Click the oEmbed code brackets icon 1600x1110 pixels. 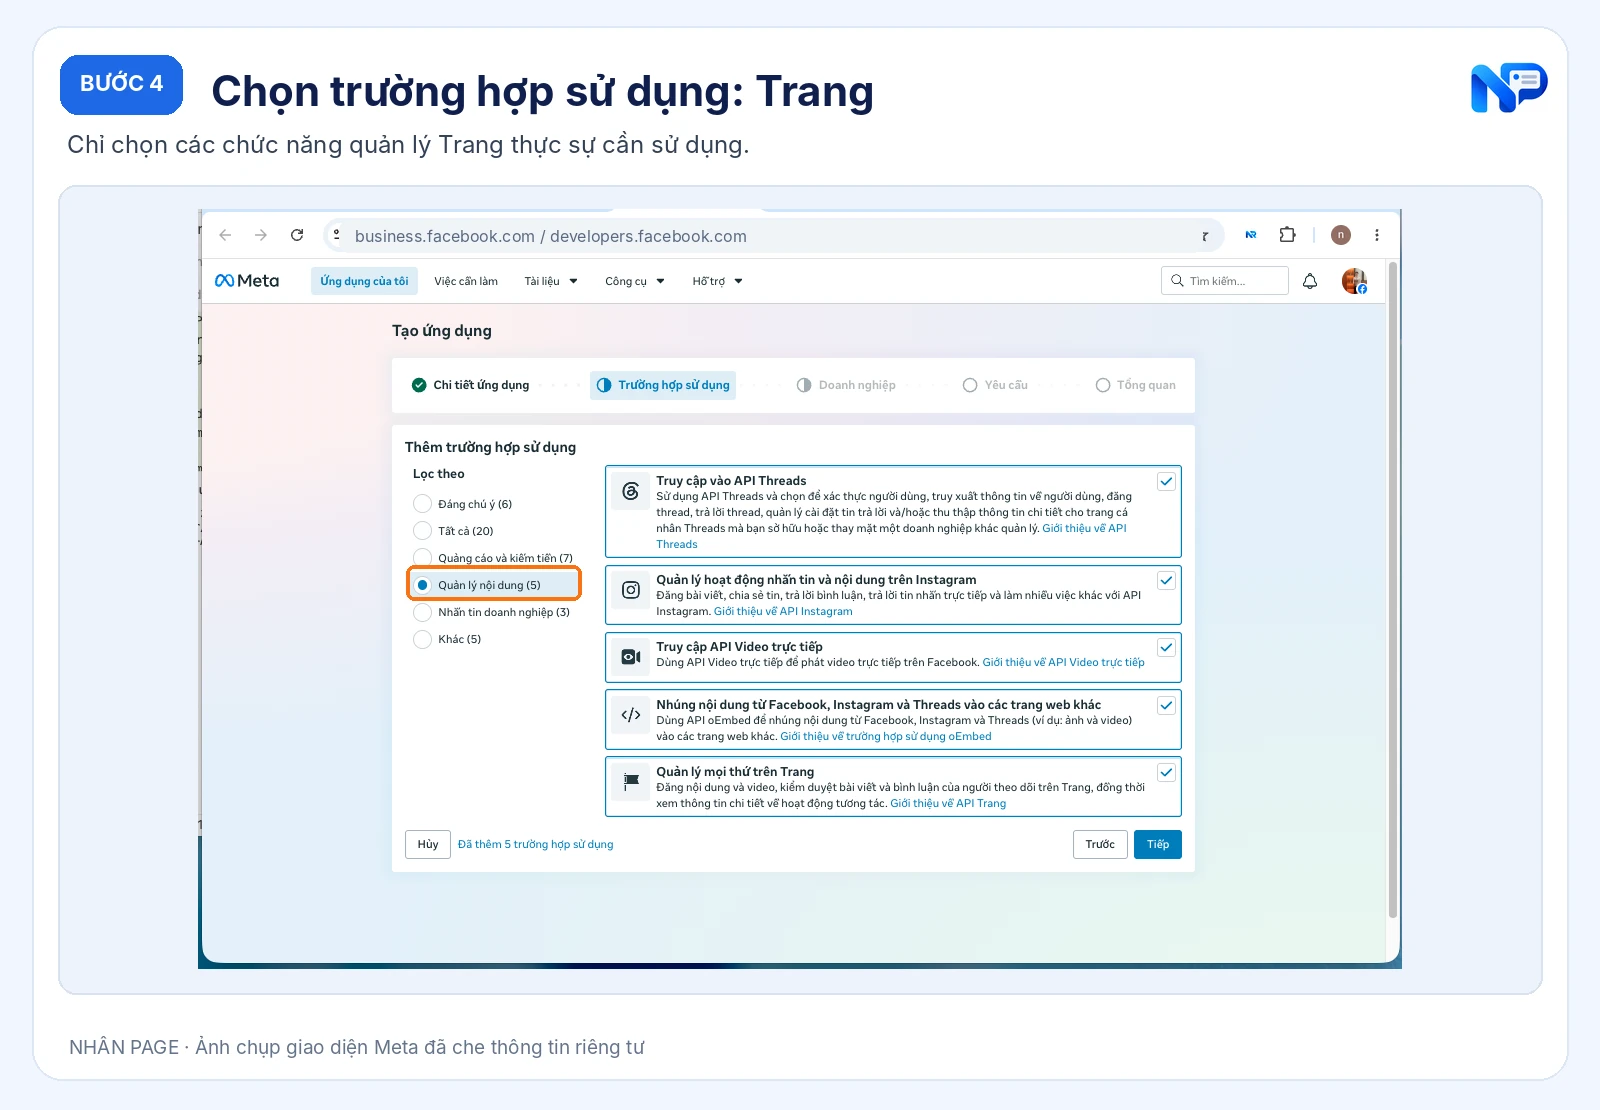click(x=631, y=715)
